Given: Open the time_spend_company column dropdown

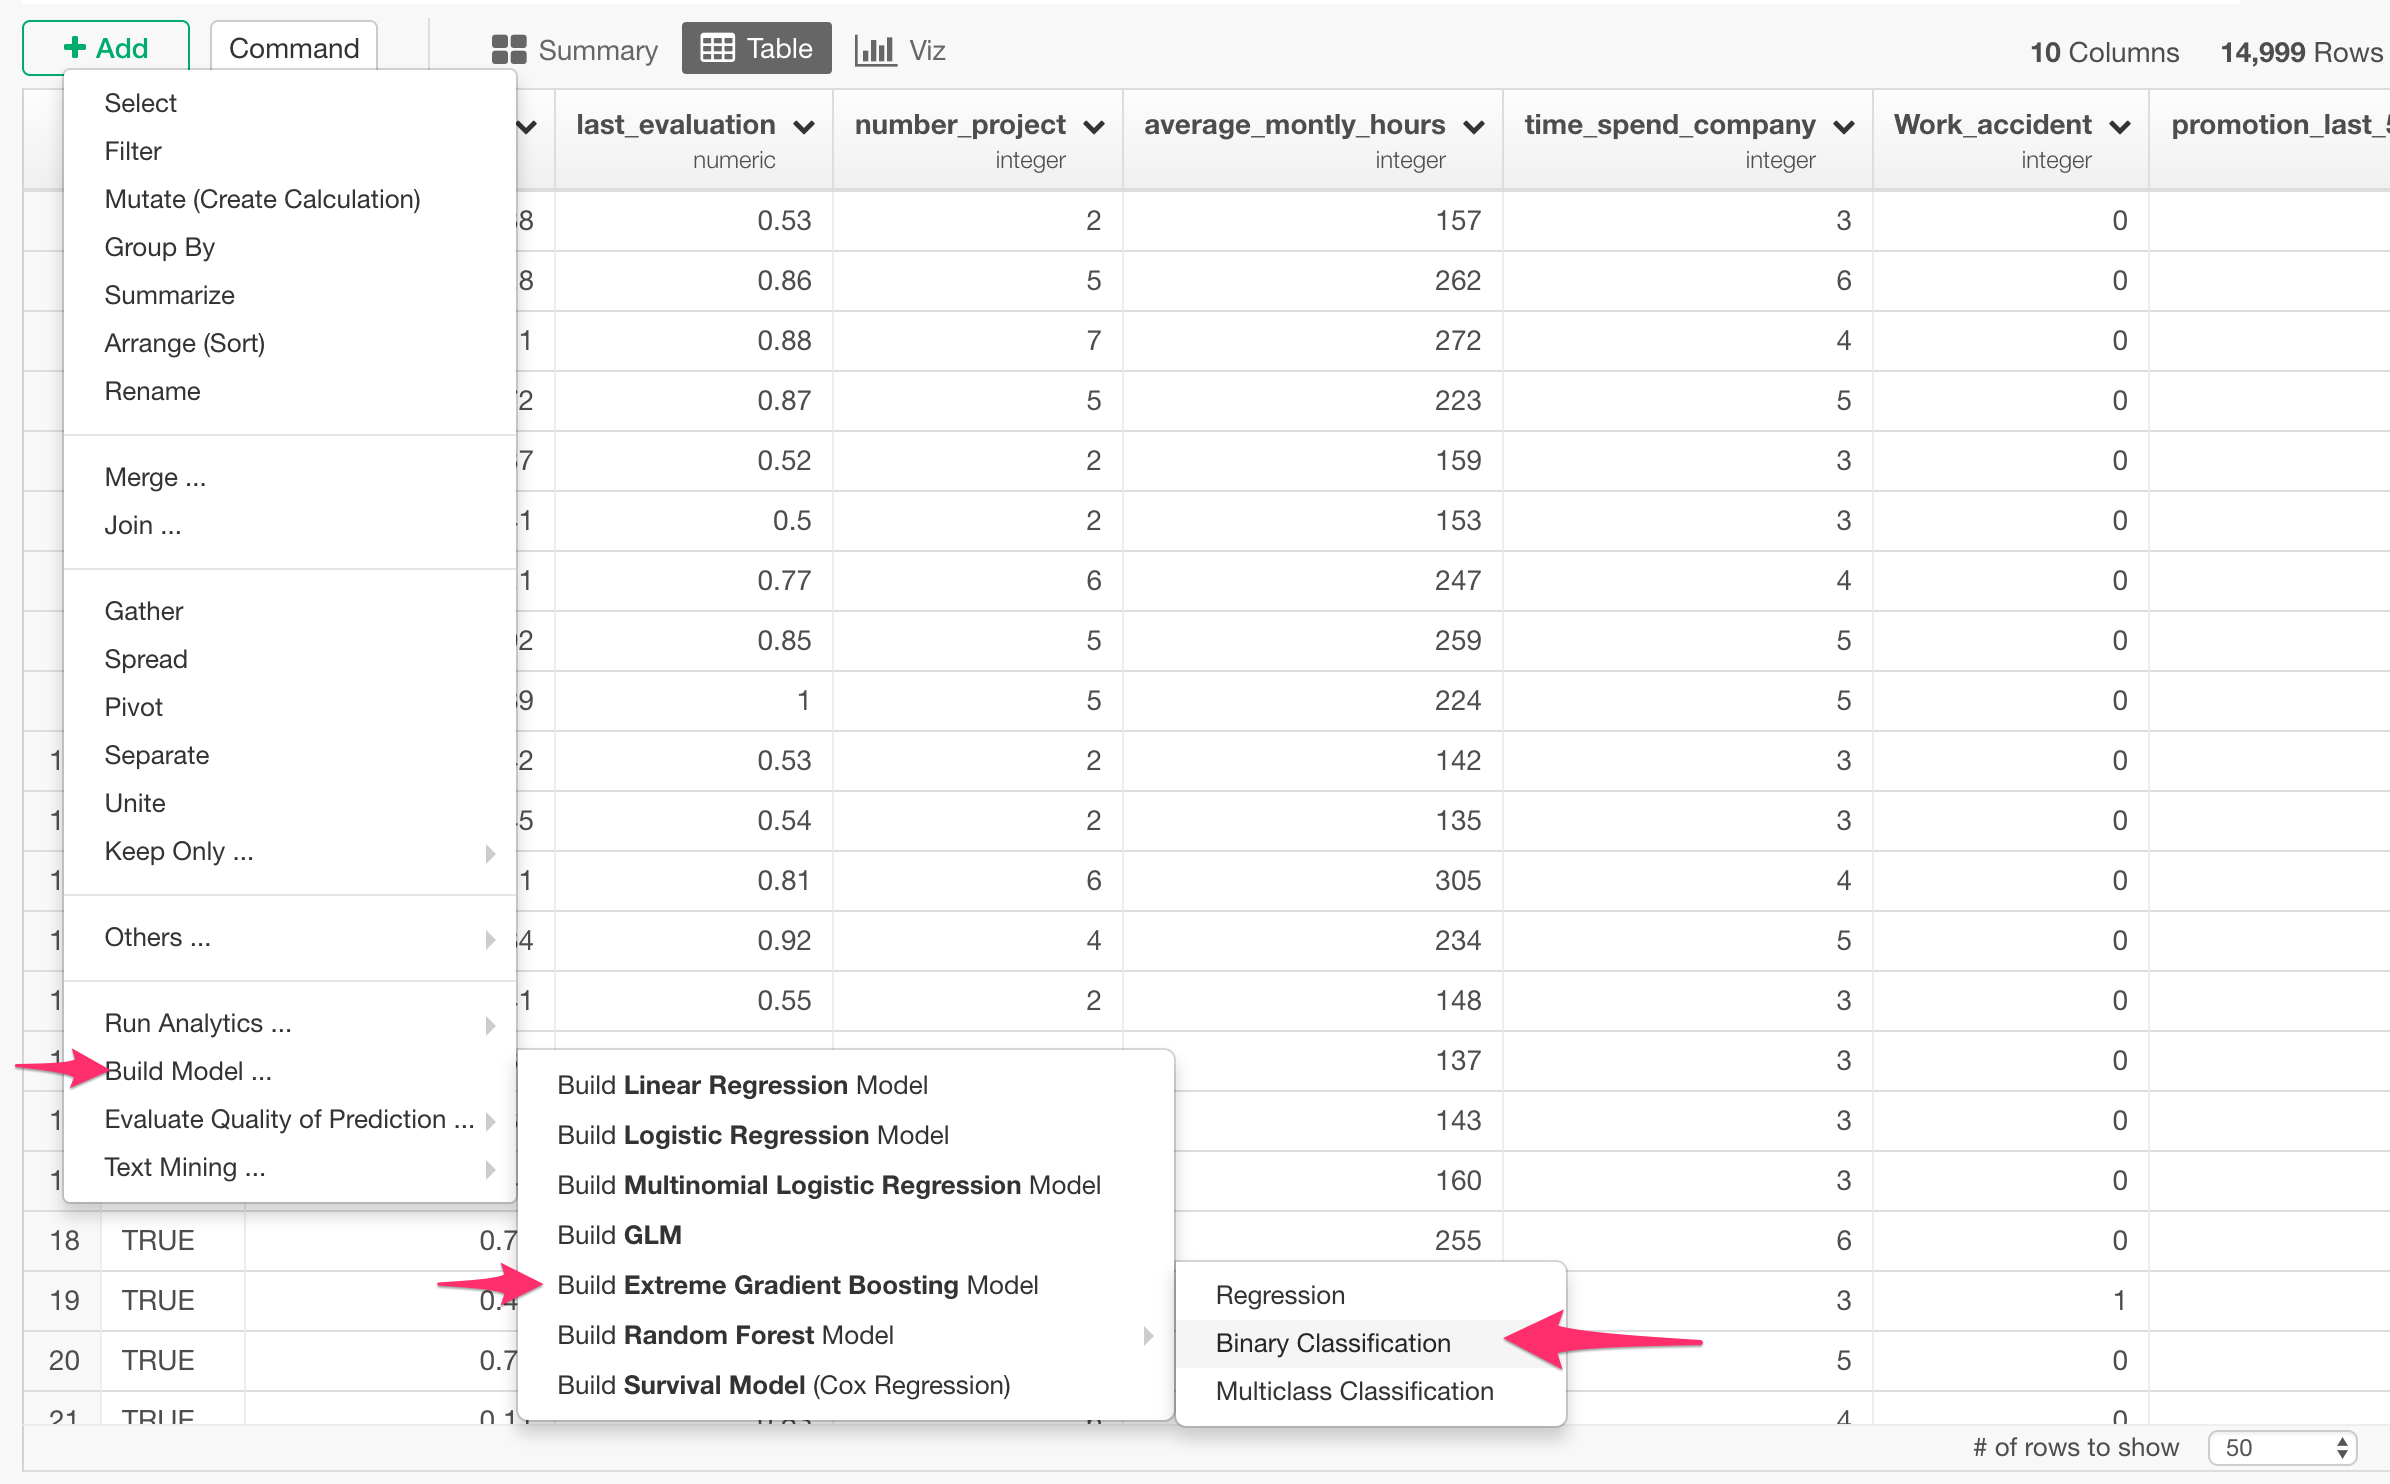Looking at the screenshot, I should pos(1843,125).
